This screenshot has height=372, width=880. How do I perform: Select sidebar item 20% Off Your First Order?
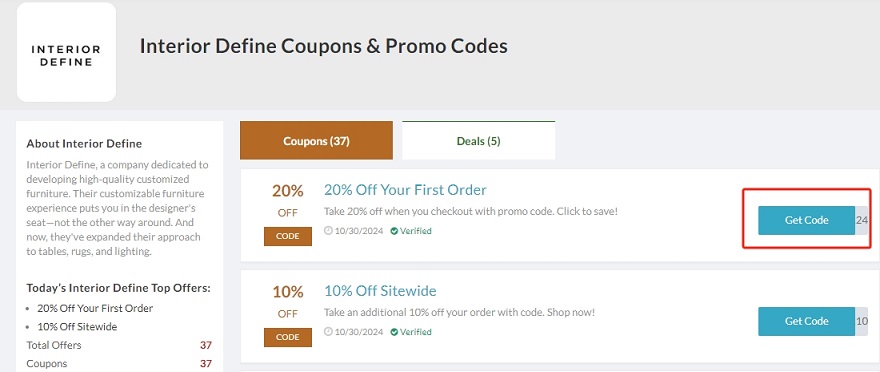click(x=95, y=308)
